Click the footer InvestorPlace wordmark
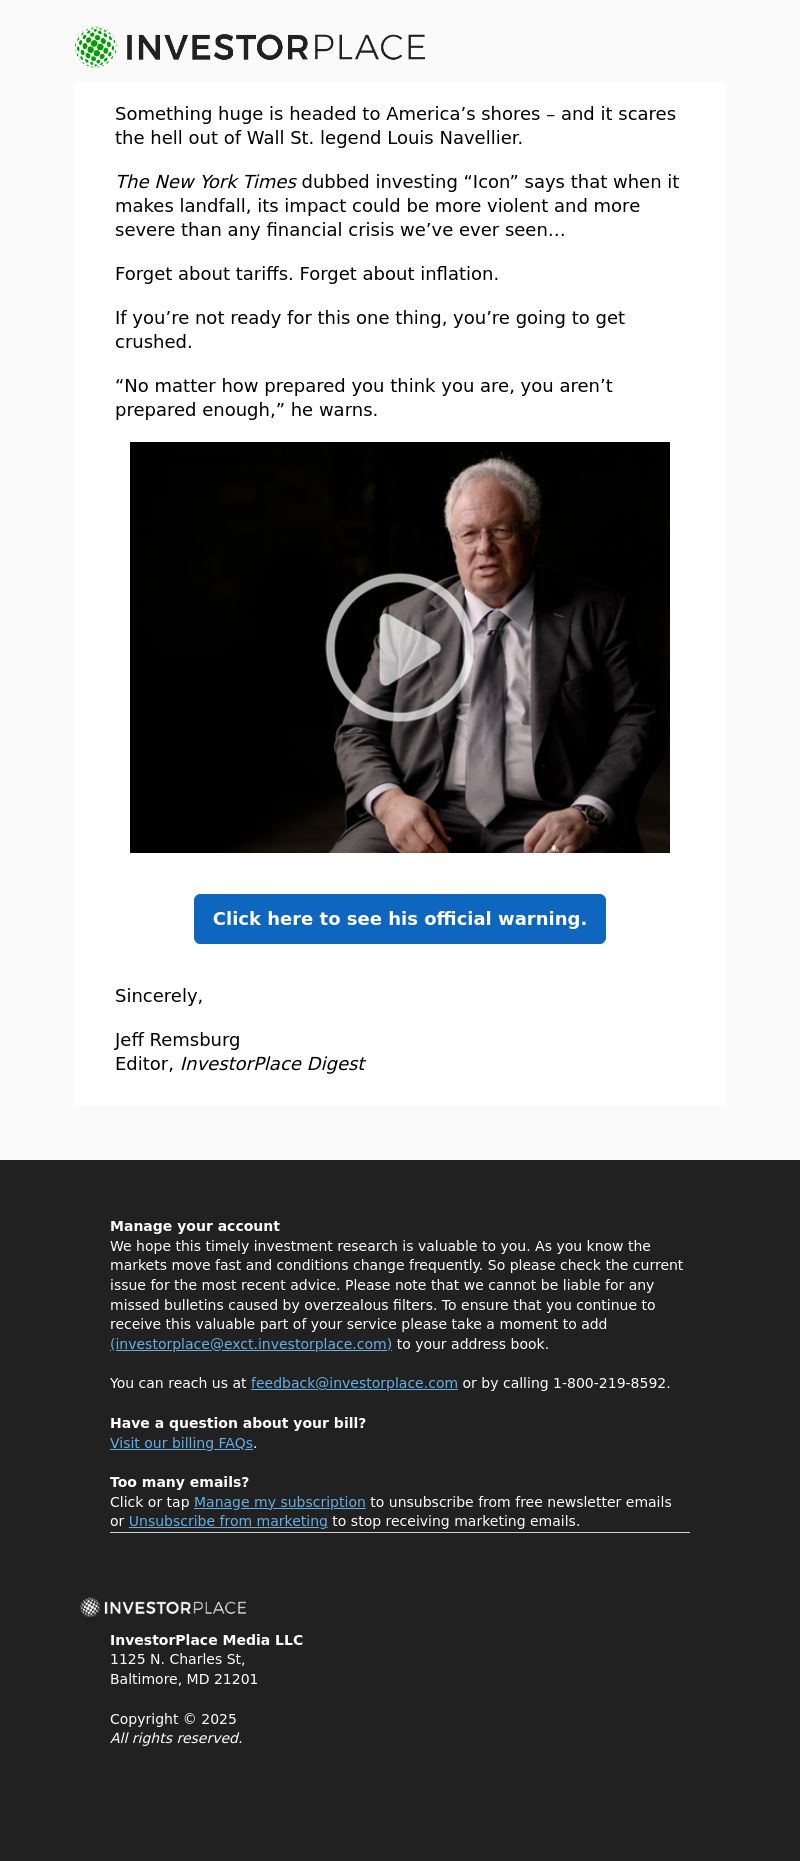The width and height of the screenshot is (800, 1861). (175, 1607)
